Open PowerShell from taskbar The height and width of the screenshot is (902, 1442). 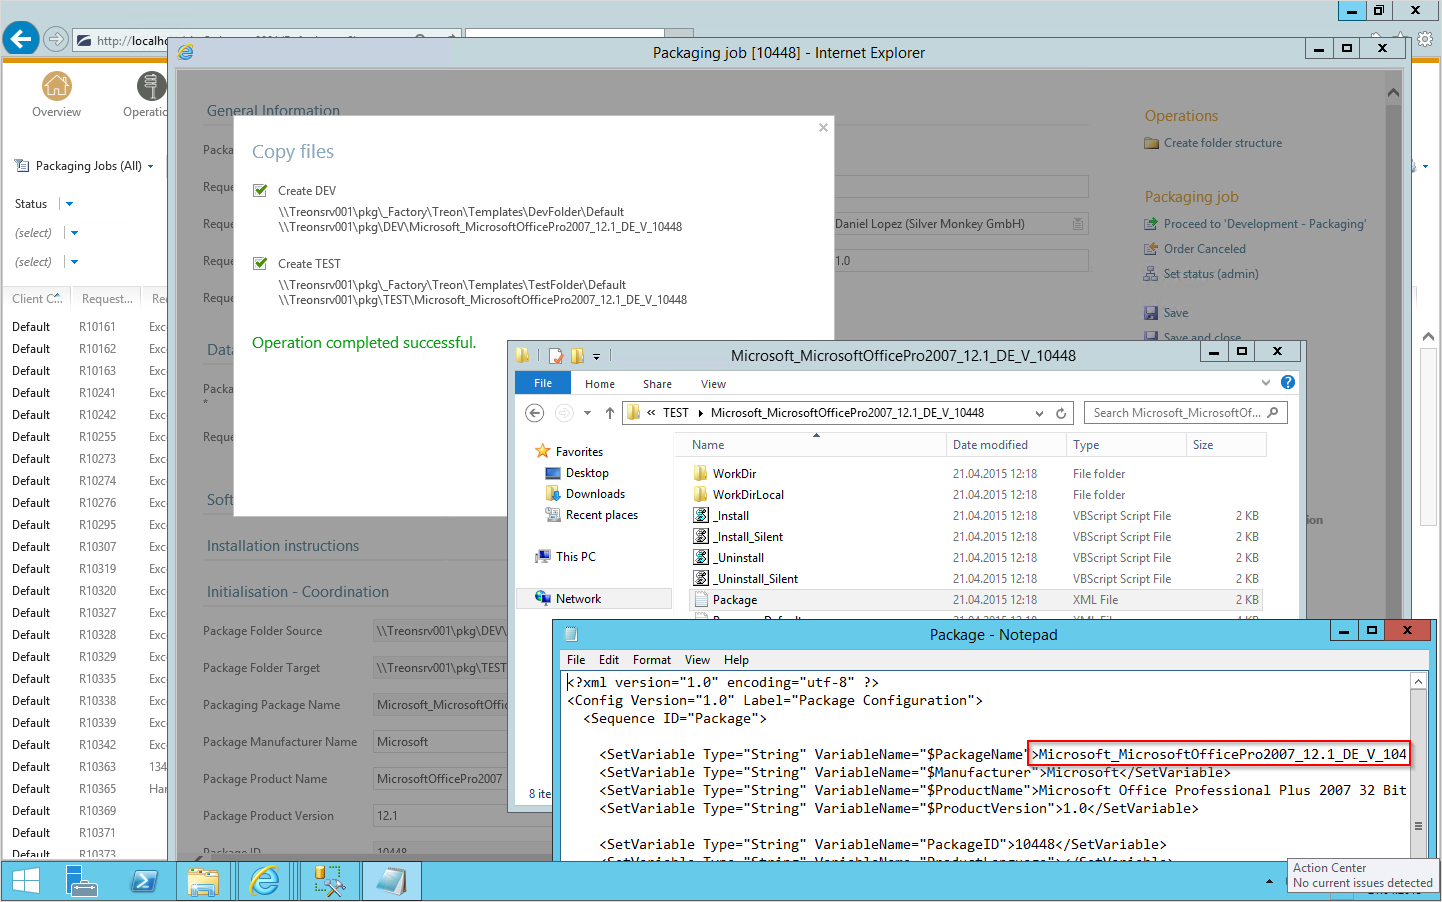[144, 881]
